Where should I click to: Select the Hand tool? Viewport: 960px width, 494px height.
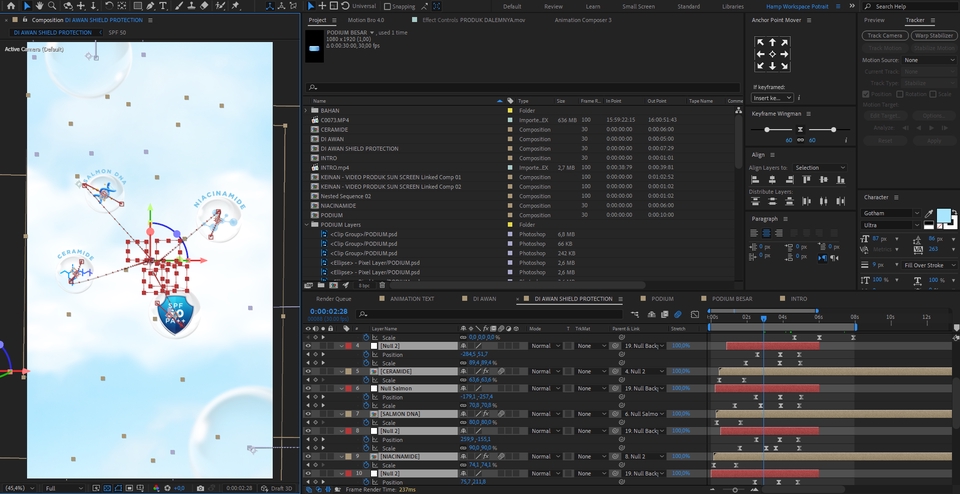coord(40,6)
